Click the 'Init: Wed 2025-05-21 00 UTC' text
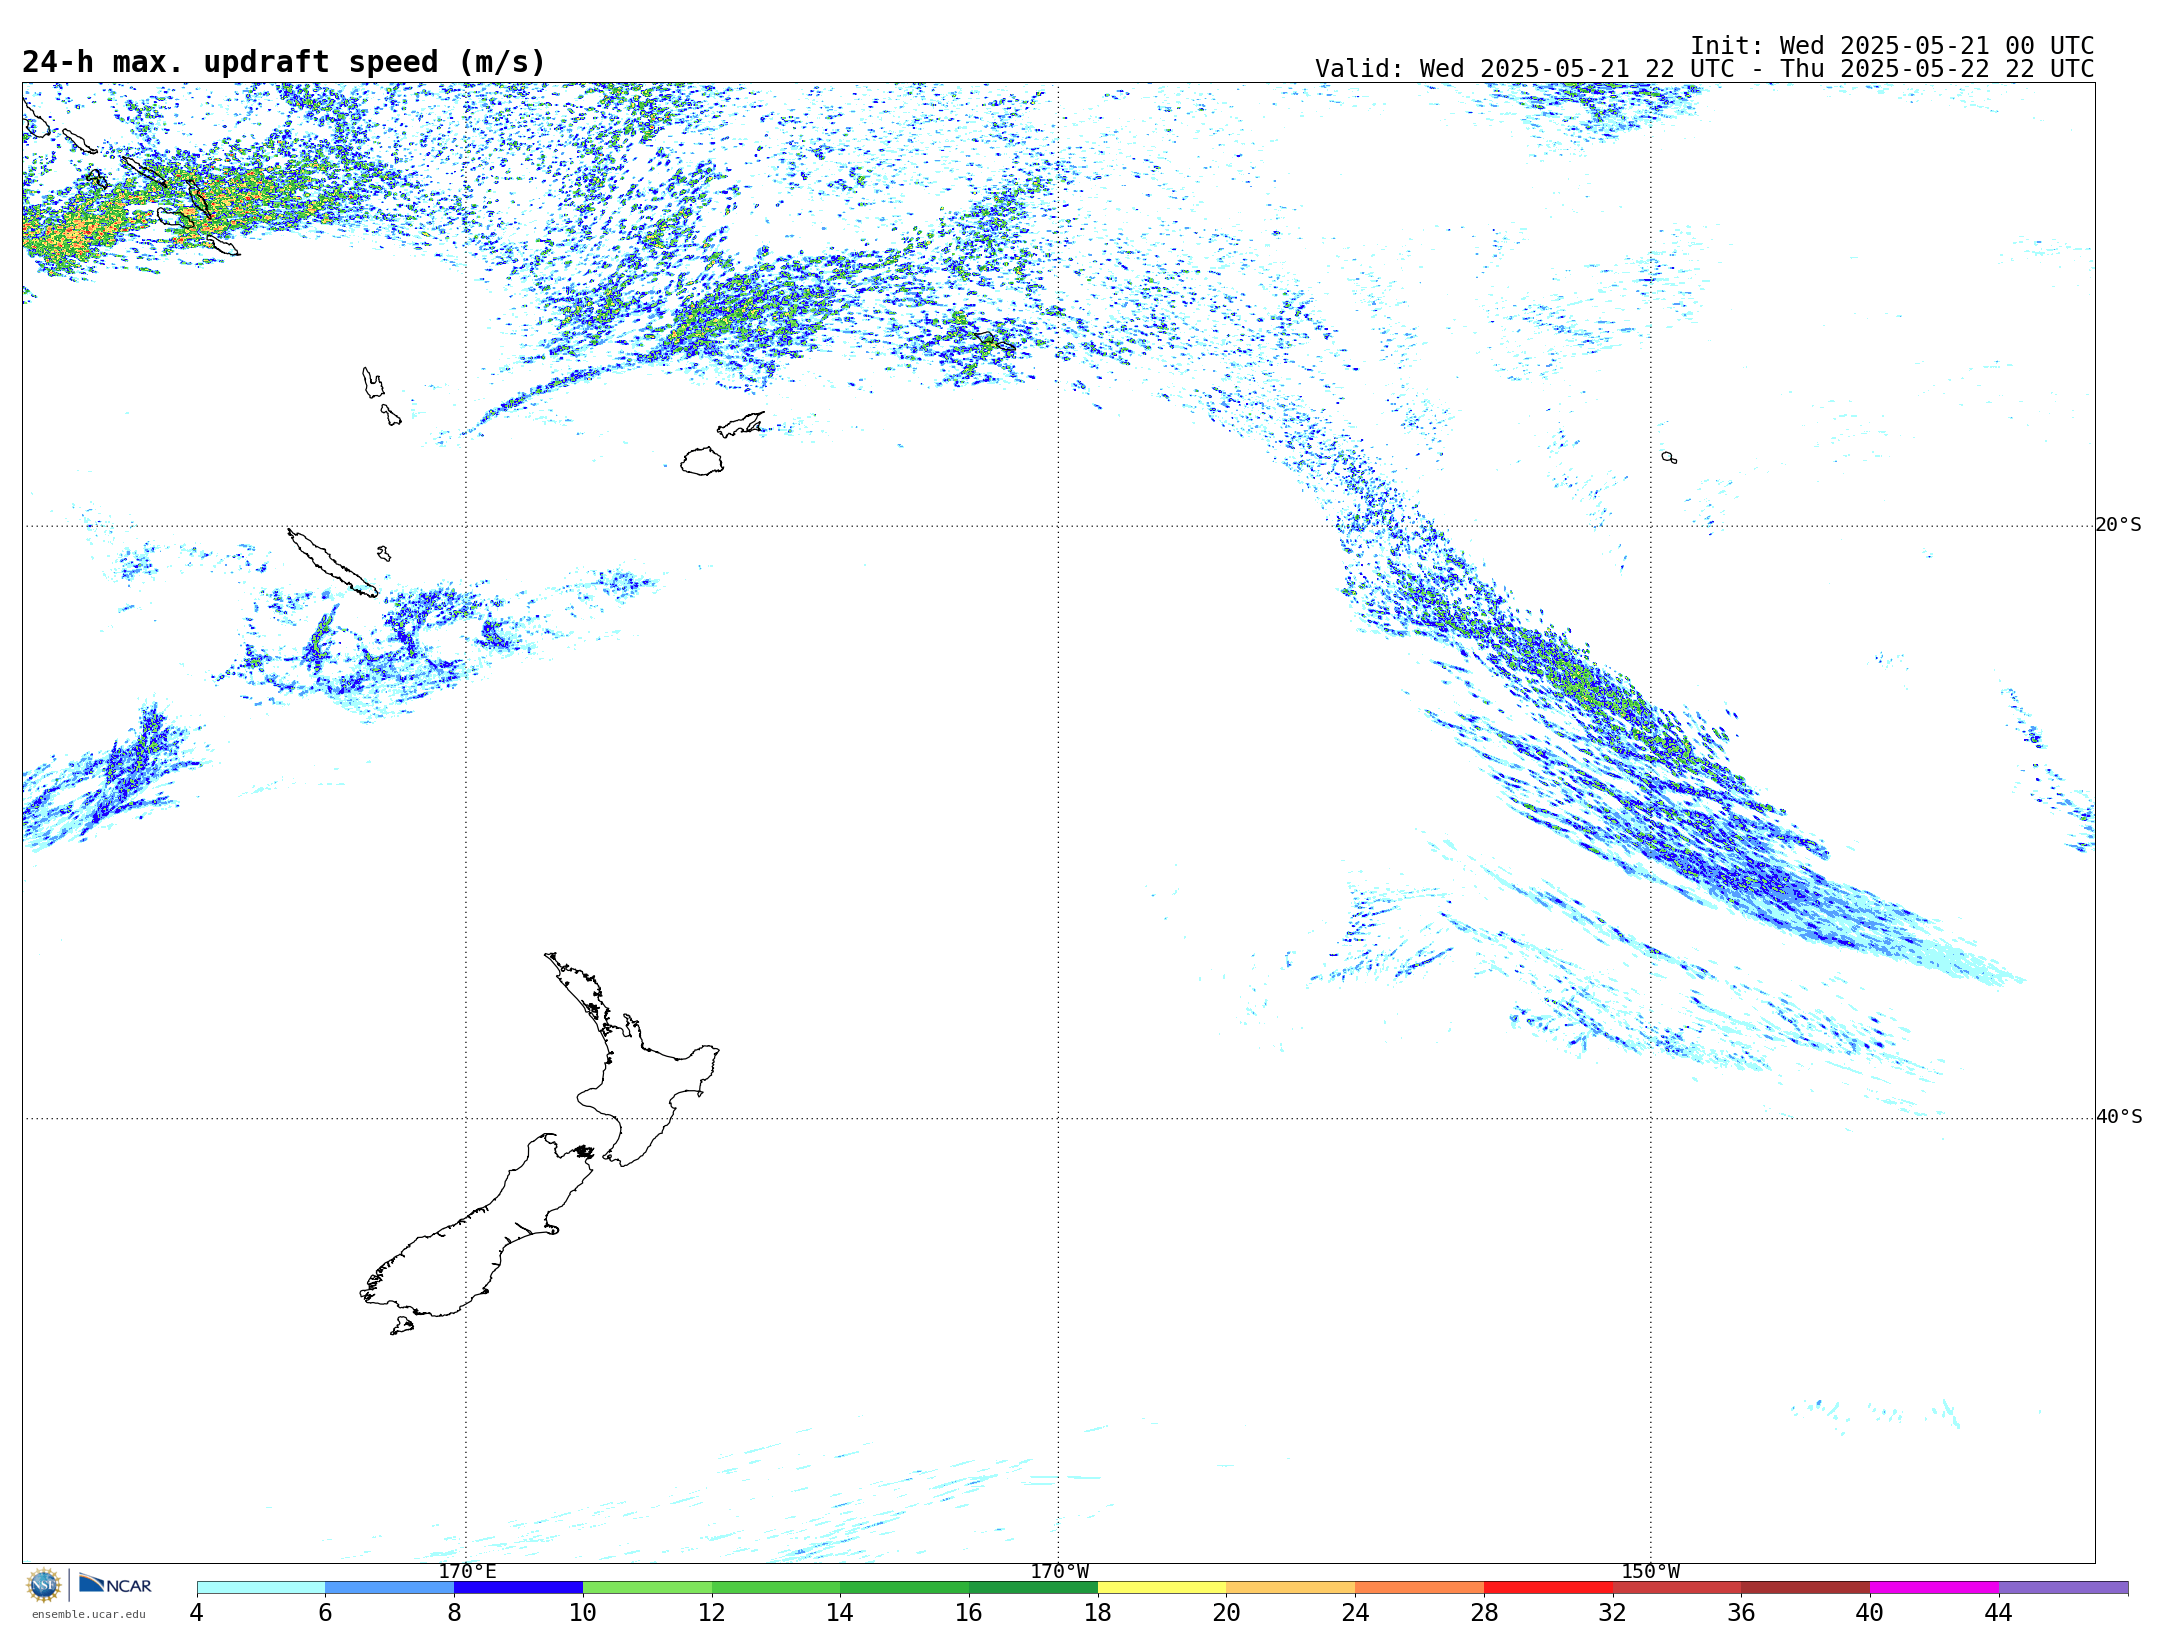This screenshot has width=2160, height=1626. [x=1892, y=46]
